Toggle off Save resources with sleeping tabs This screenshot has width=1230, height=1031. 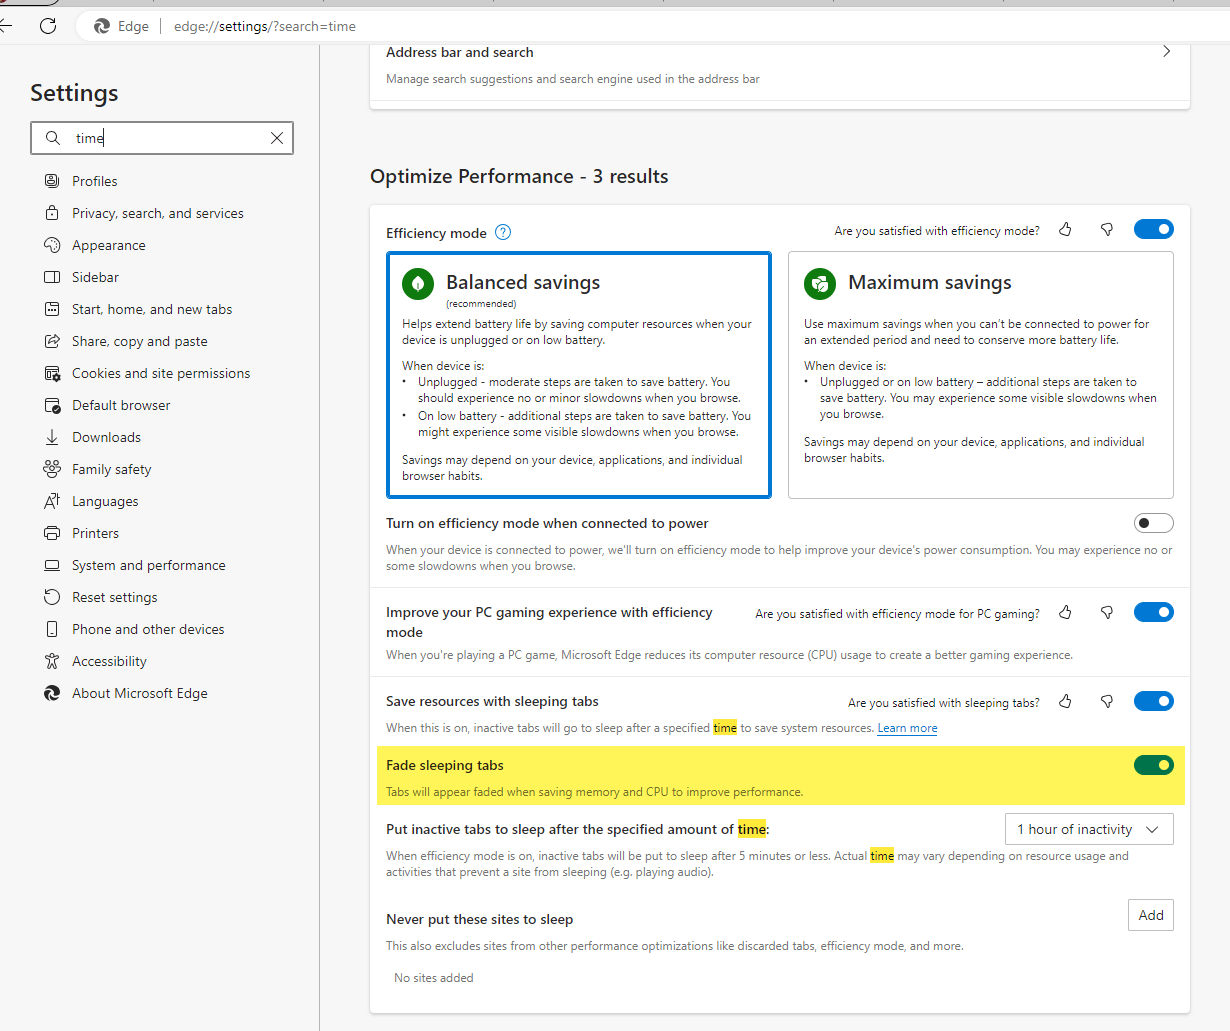click(1153, 701)
